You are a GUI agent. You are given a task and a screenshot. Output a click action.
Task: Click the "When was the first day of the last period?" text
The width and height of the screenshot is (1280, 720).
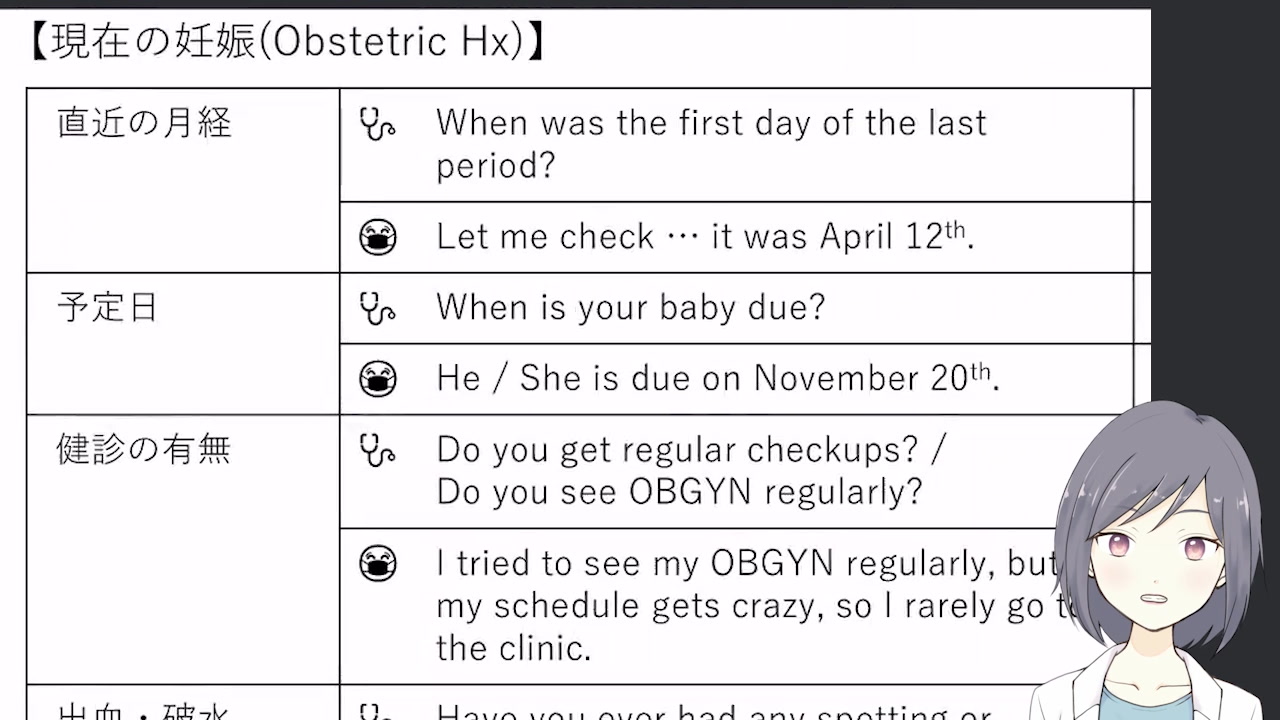pyautogui.click(x=710, y=144)
